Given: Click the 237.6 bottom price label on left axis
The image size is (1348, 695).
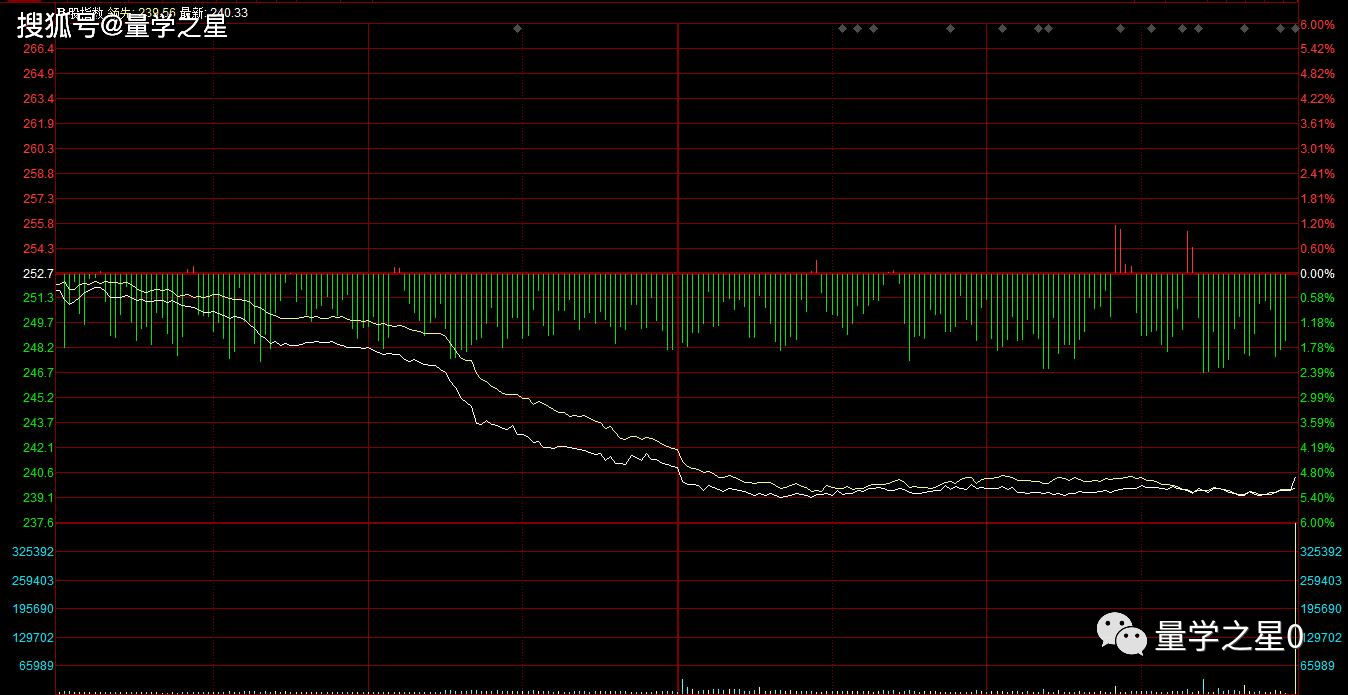Looking at the screenshot, I should 38,523.
